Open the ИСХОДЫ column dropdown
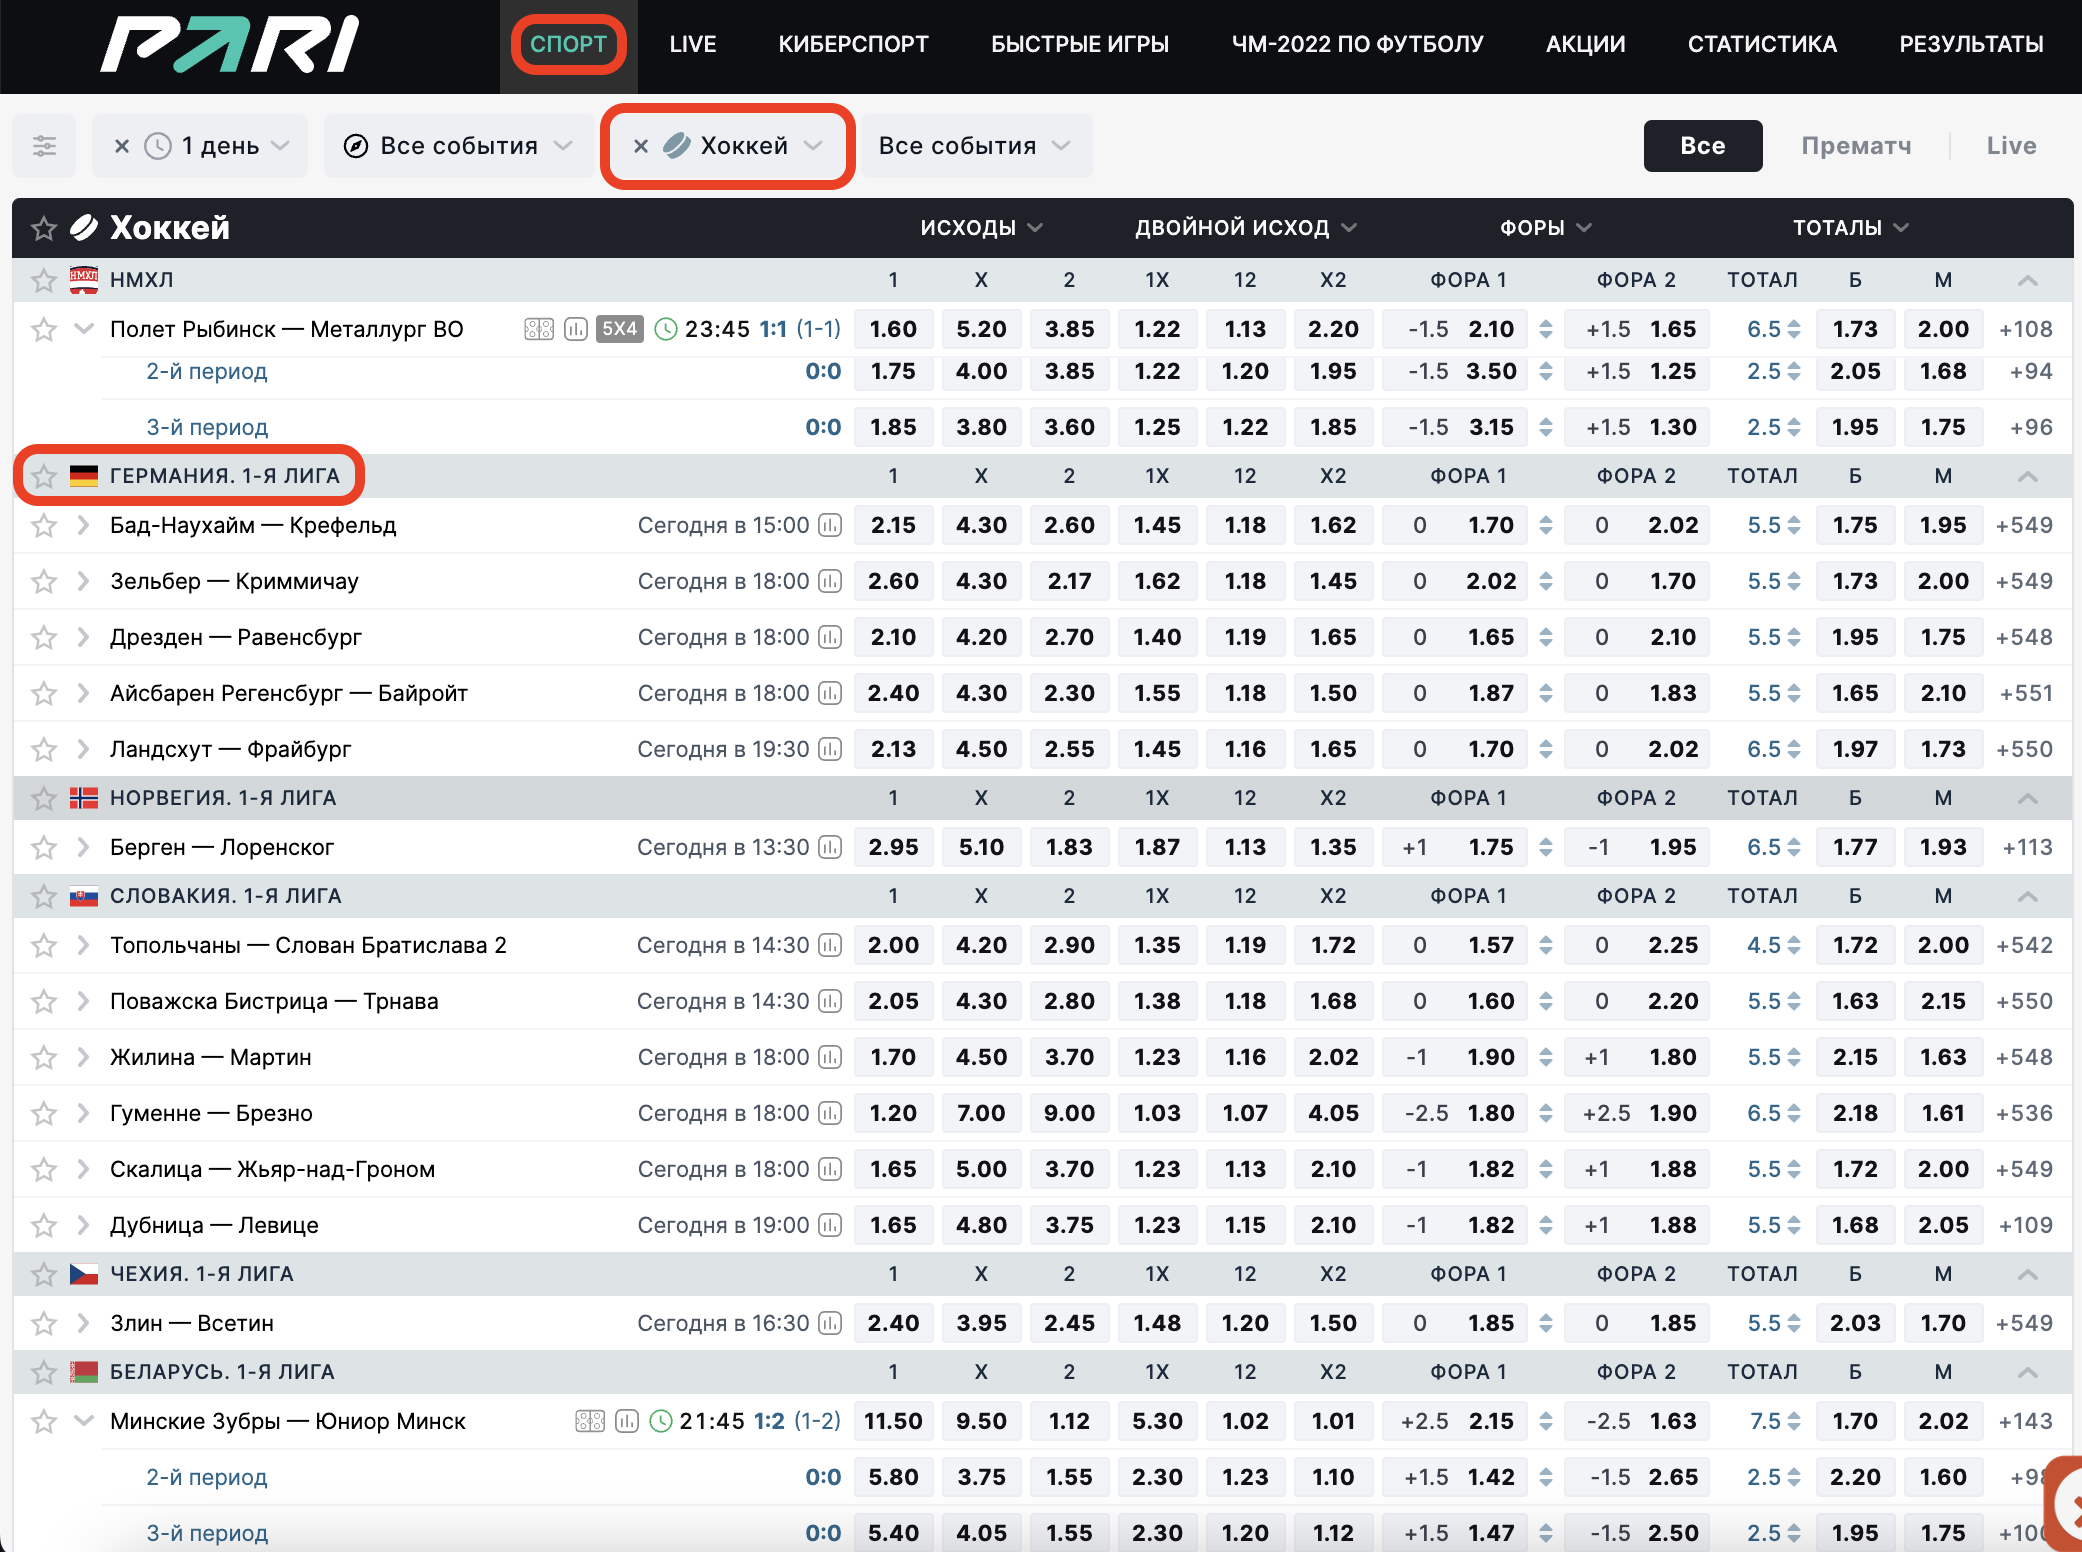The height and width of the screenshot is (1552, 2082). coord(981,228)
